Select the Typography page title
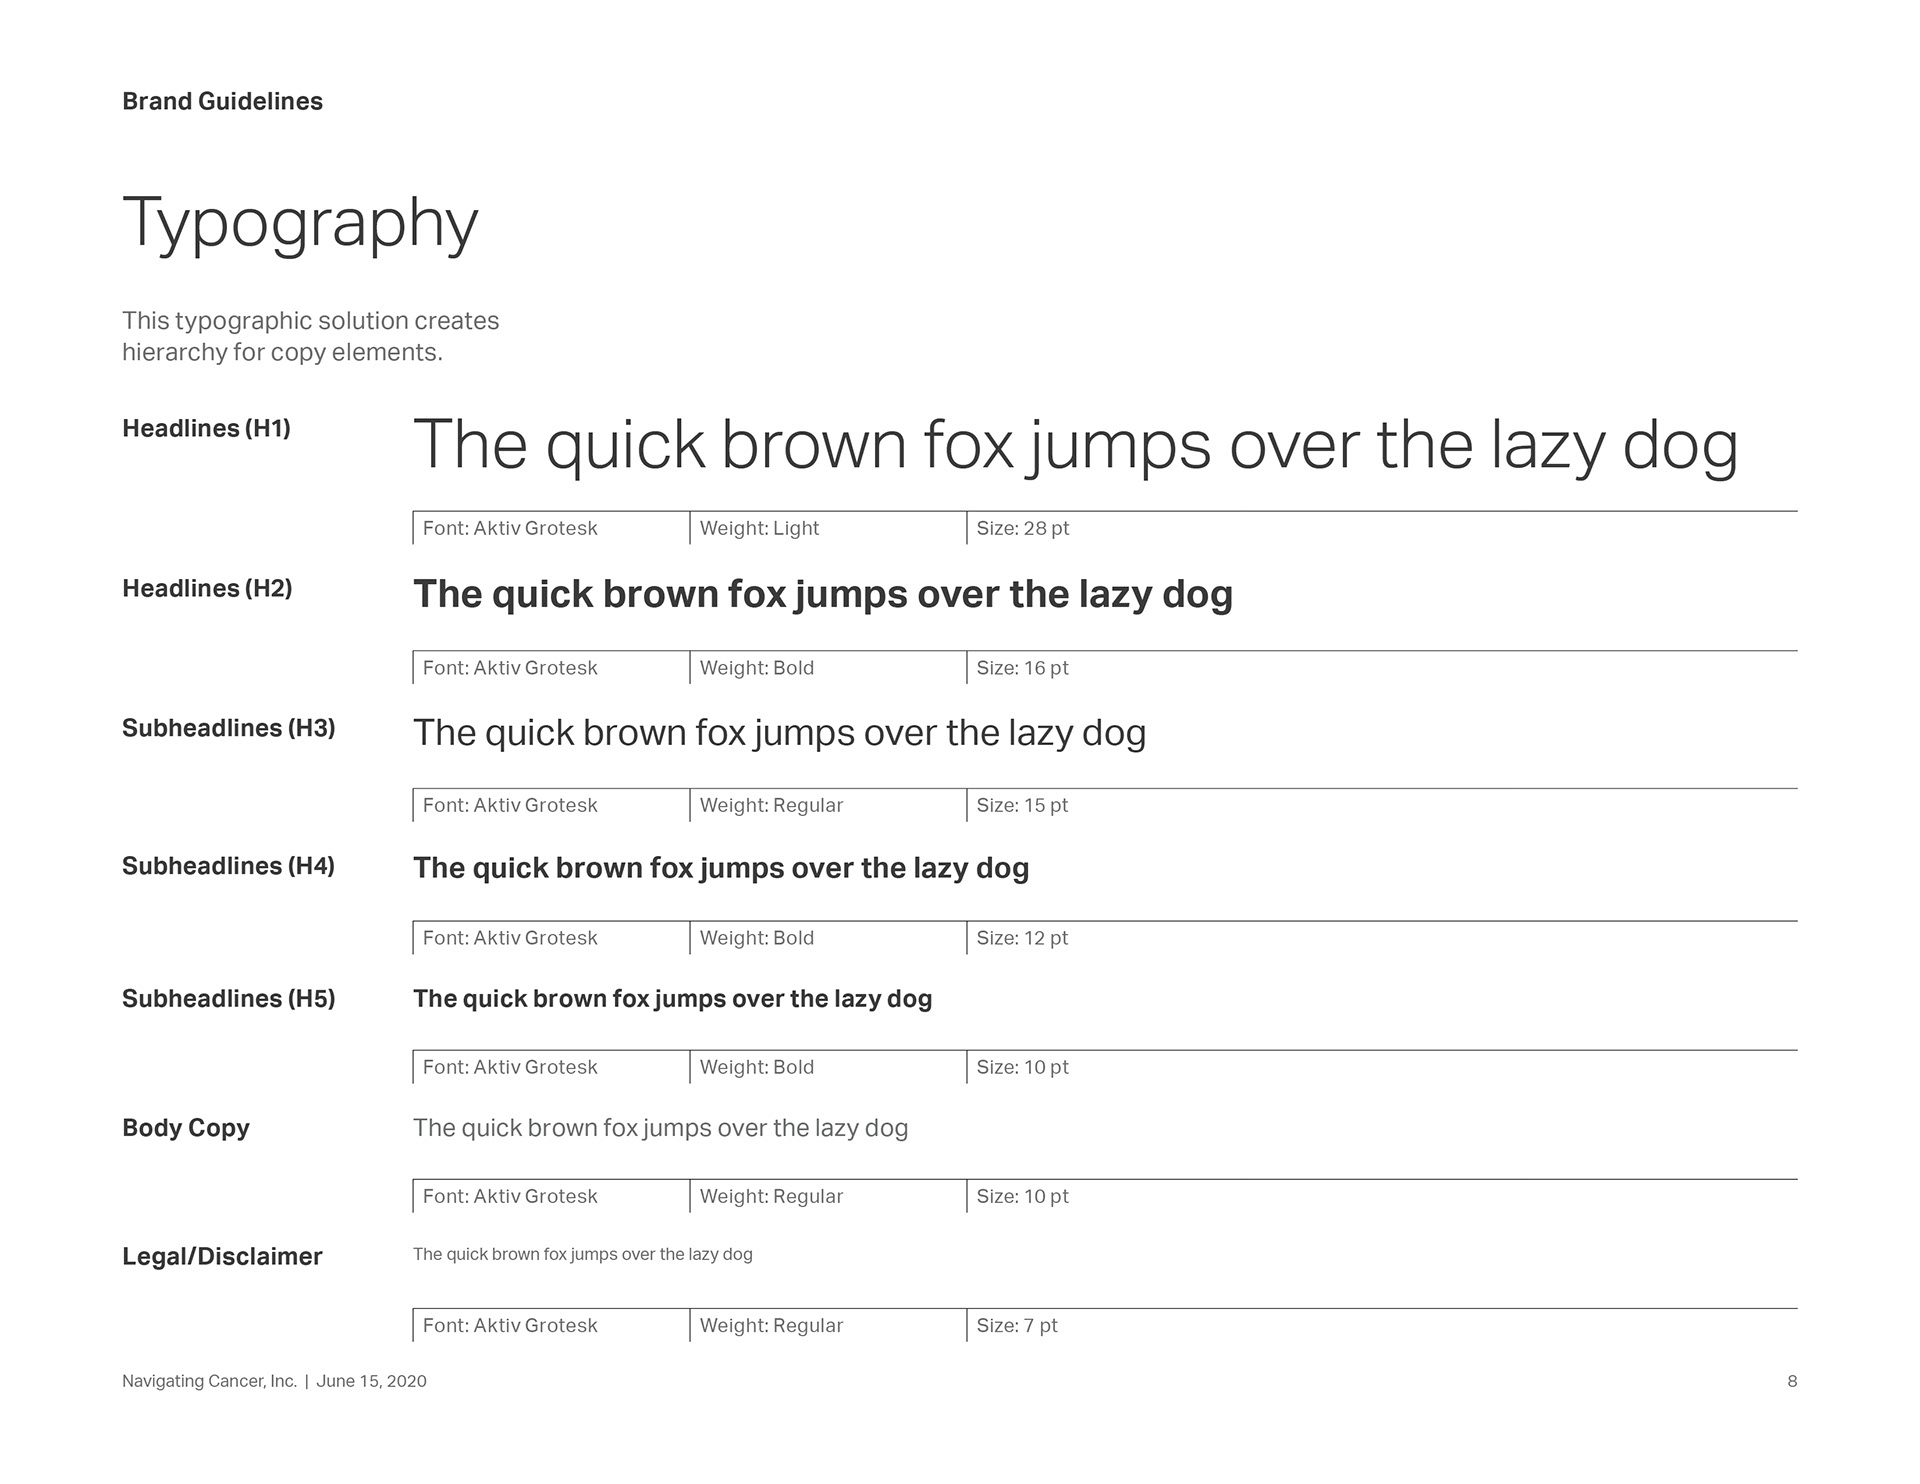This screenshot has height=1484, width=1920. click(x=300, y=224)
